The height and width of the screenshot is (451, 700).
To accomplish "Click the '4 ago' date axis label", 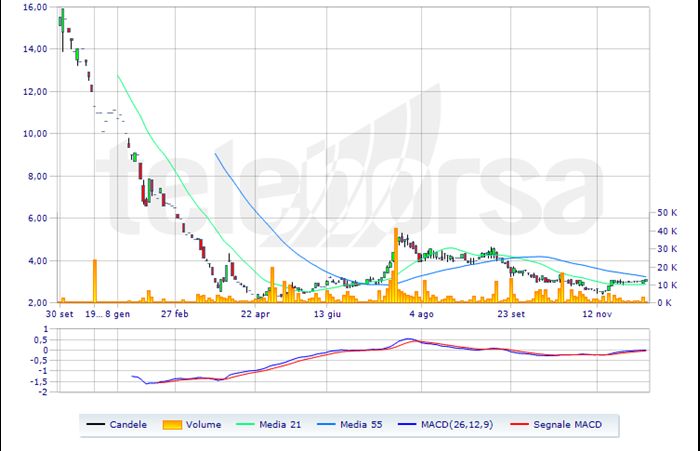I will (421, 313).
